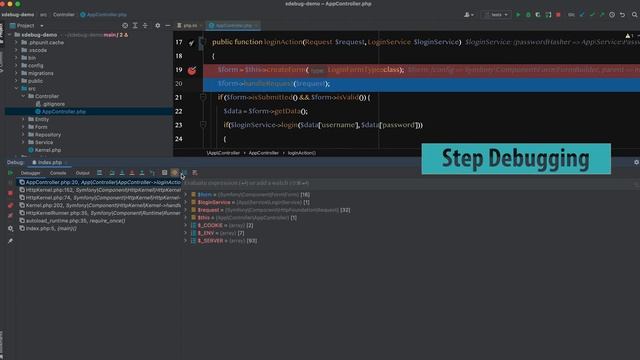Click the warning indicator in editor corner

click(x=629, y=36)
